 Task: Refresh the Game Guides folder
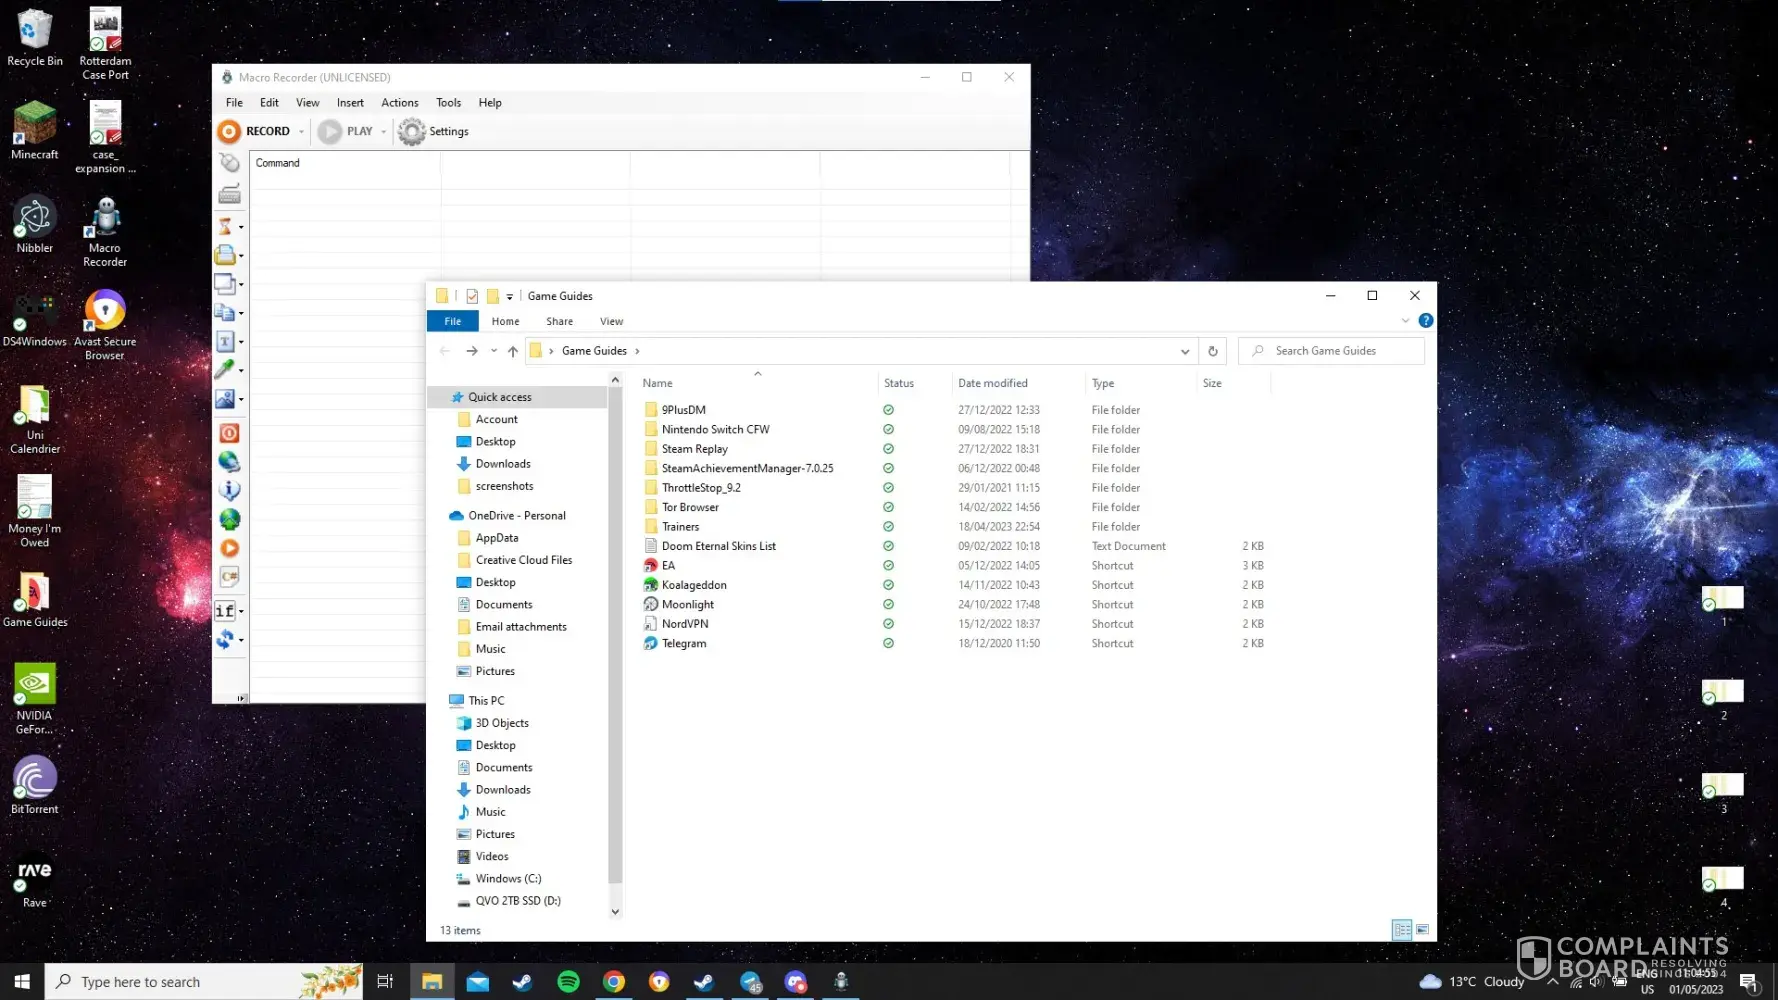tap(1212, 351)
